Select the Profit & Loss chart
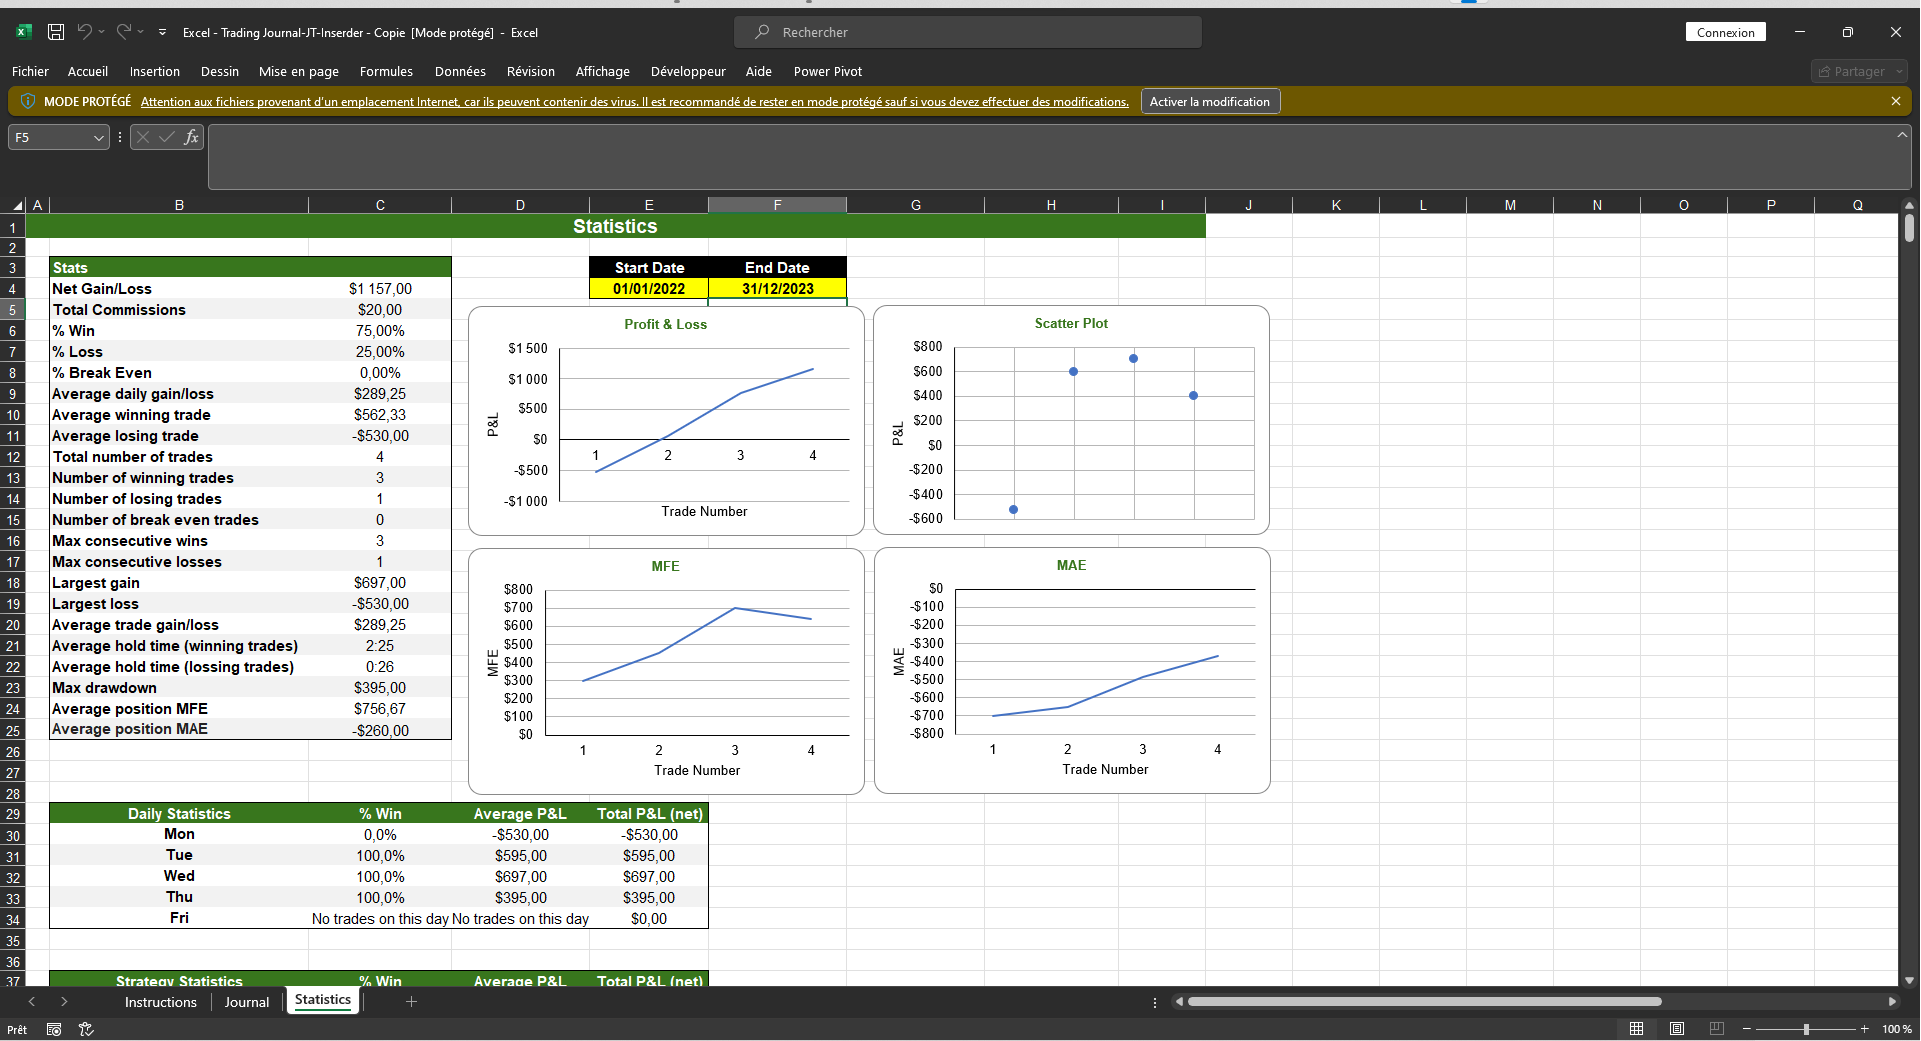The image size is (1921, 1041). (666, 420)
